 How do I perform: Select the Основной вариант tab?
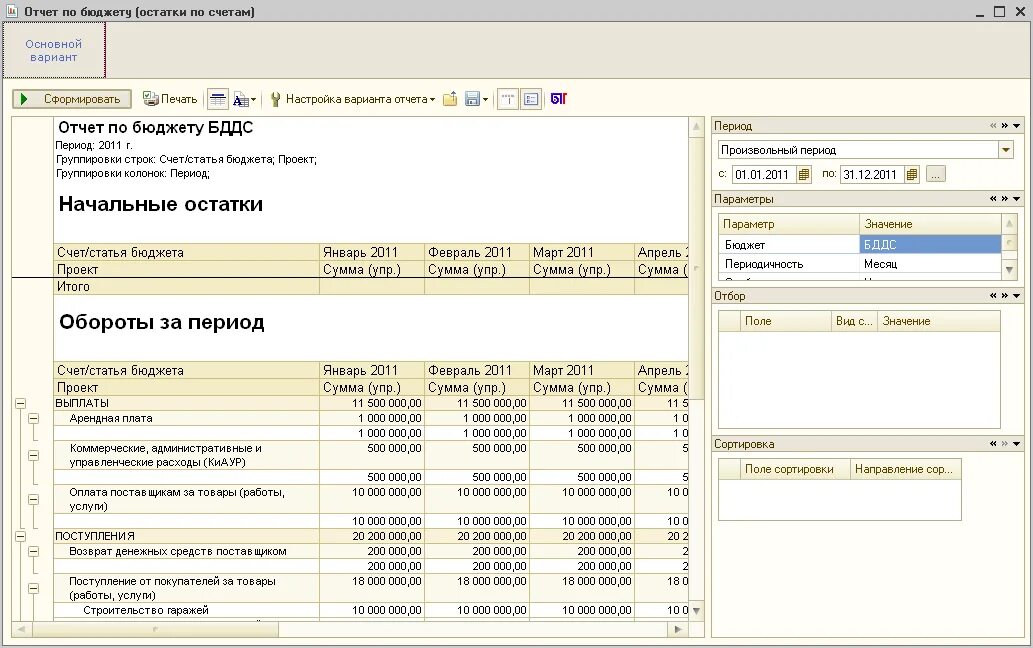[54, 51]
